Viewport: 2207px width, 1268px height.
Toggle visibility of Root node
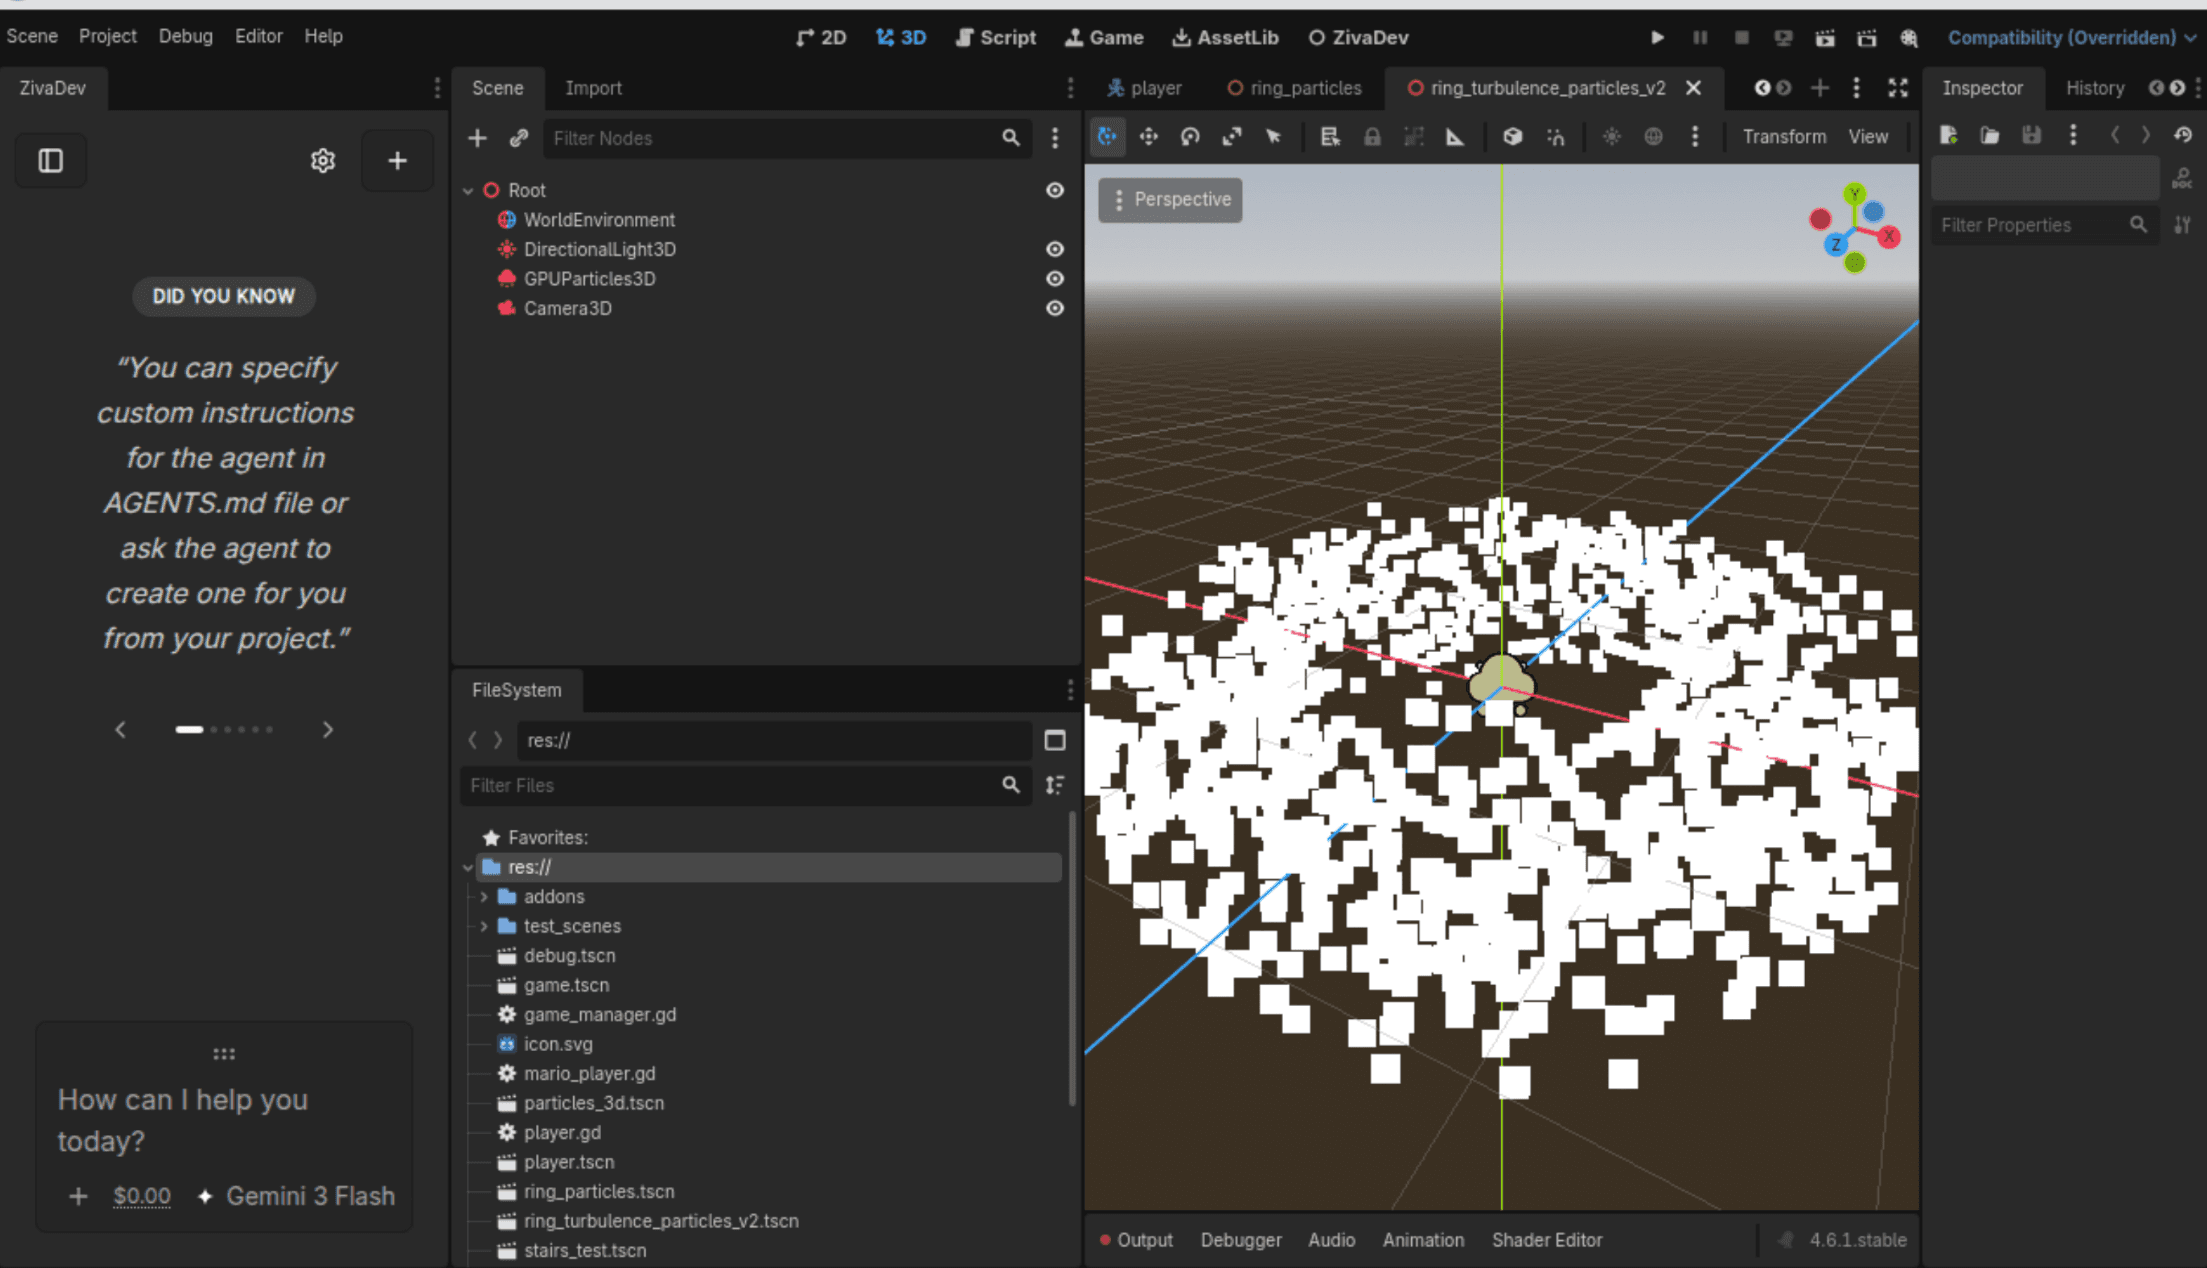point(1055,190)
